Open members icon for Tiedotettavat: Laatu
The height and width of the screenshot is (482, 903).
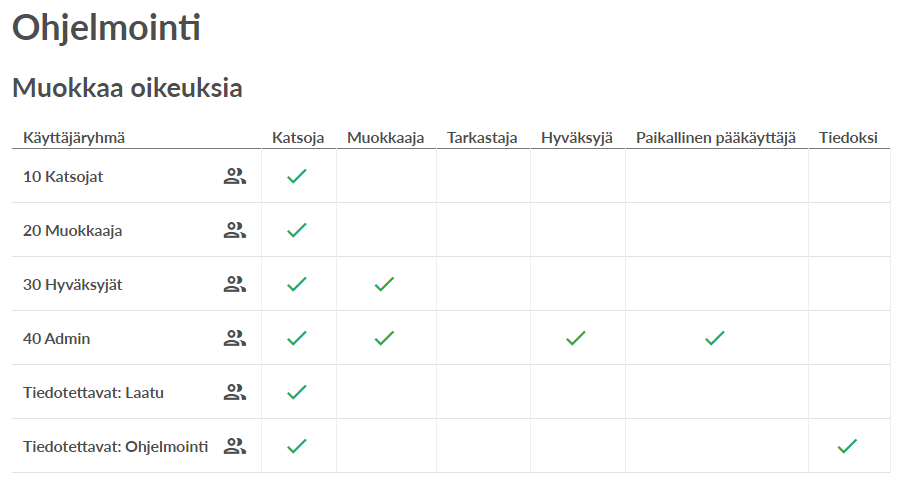pos(234,392)
